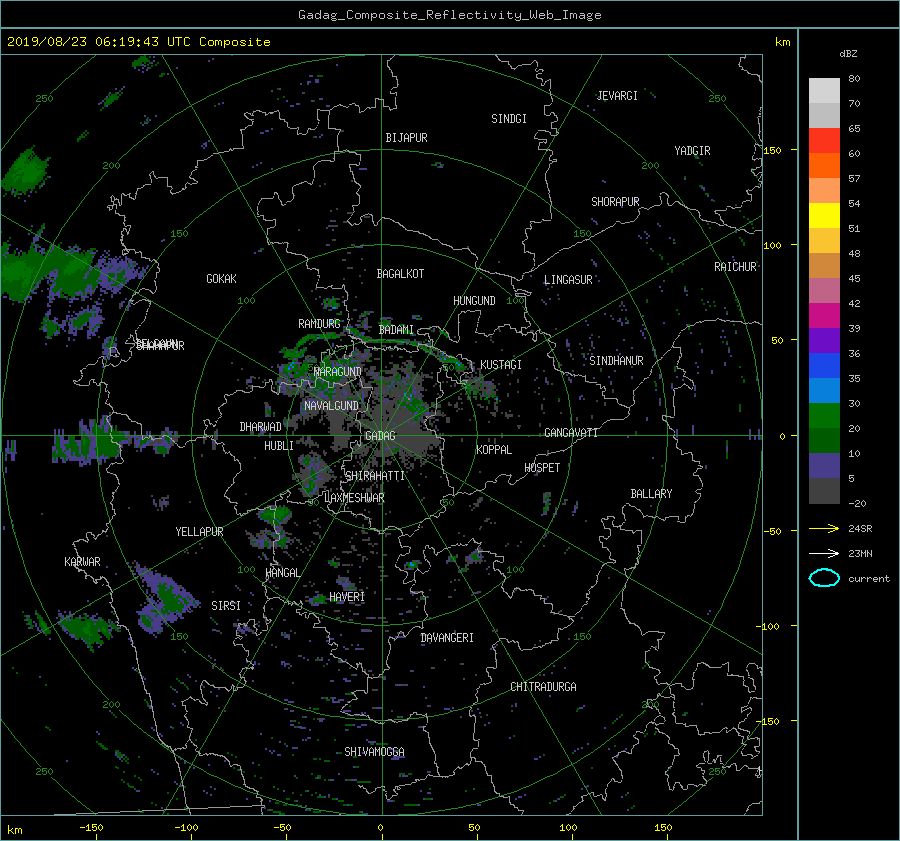Click the GOKAK city label
This screenshot has width=900, height=841.
(x=222, y=279)
